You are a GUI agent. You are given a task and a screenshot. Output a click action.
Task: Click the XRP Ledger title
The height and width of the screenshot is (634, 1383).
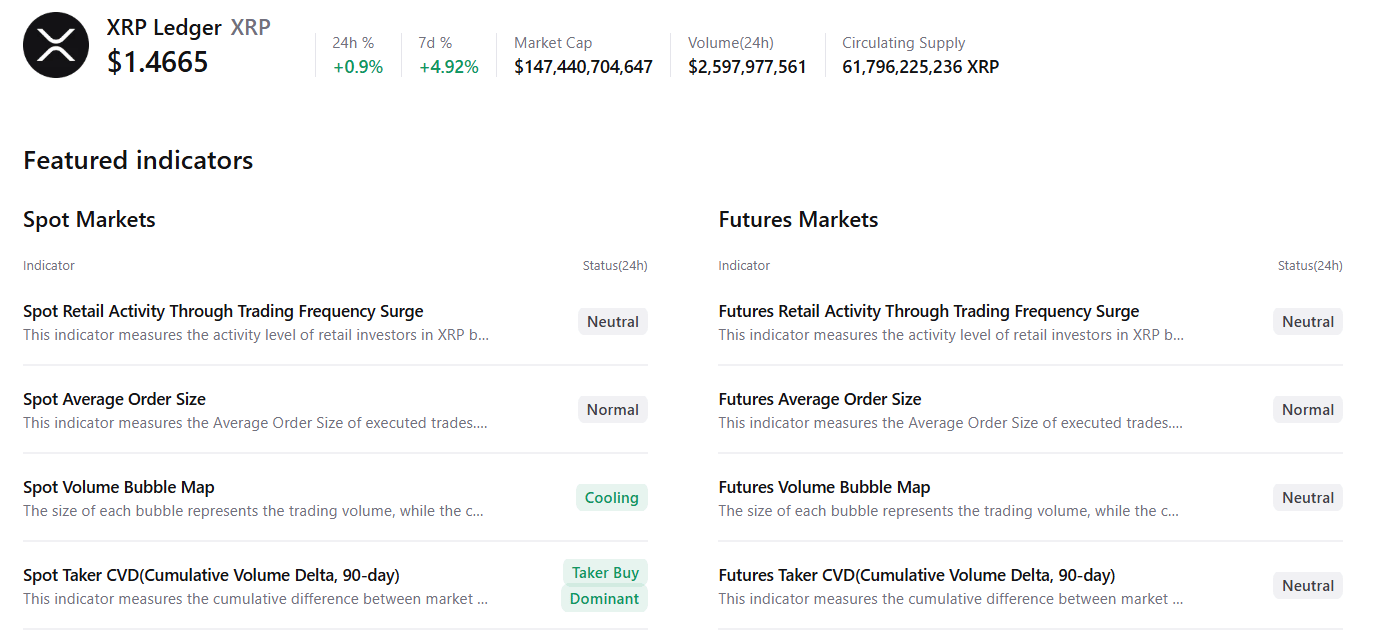pyautogui.click(x=164, y=28)
